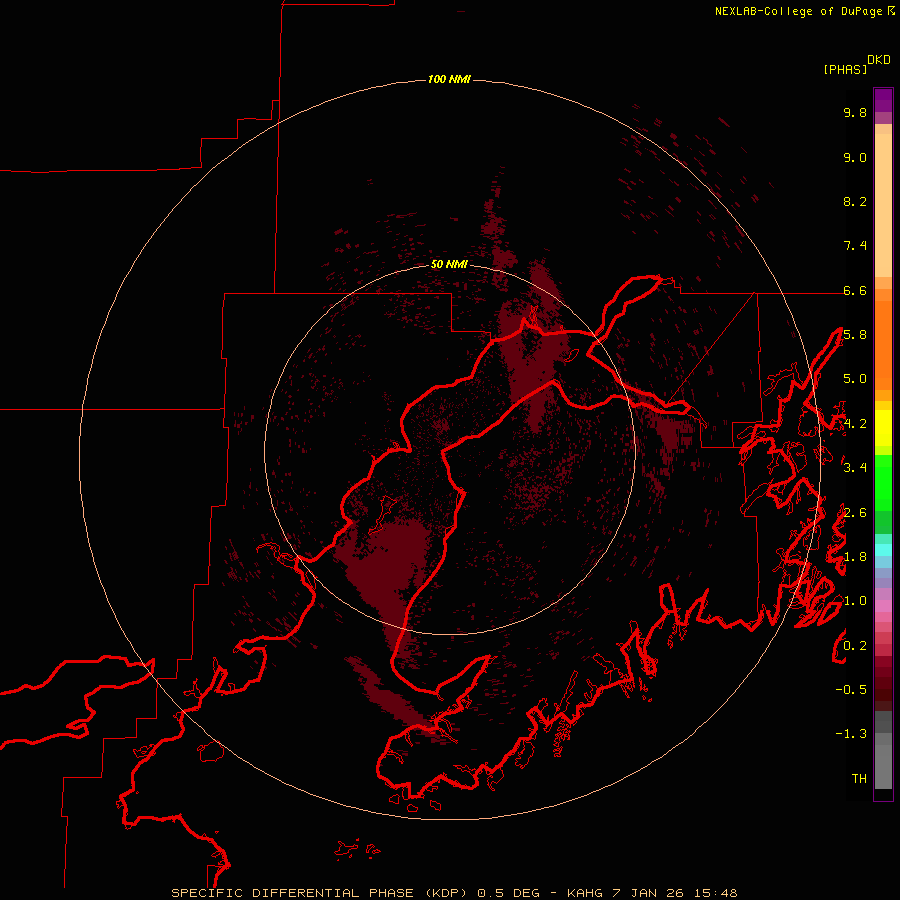Viewport: 900px width, 900px height.
Task: Select the gray bottom color bar segment
Action: [x=883, y=766]
